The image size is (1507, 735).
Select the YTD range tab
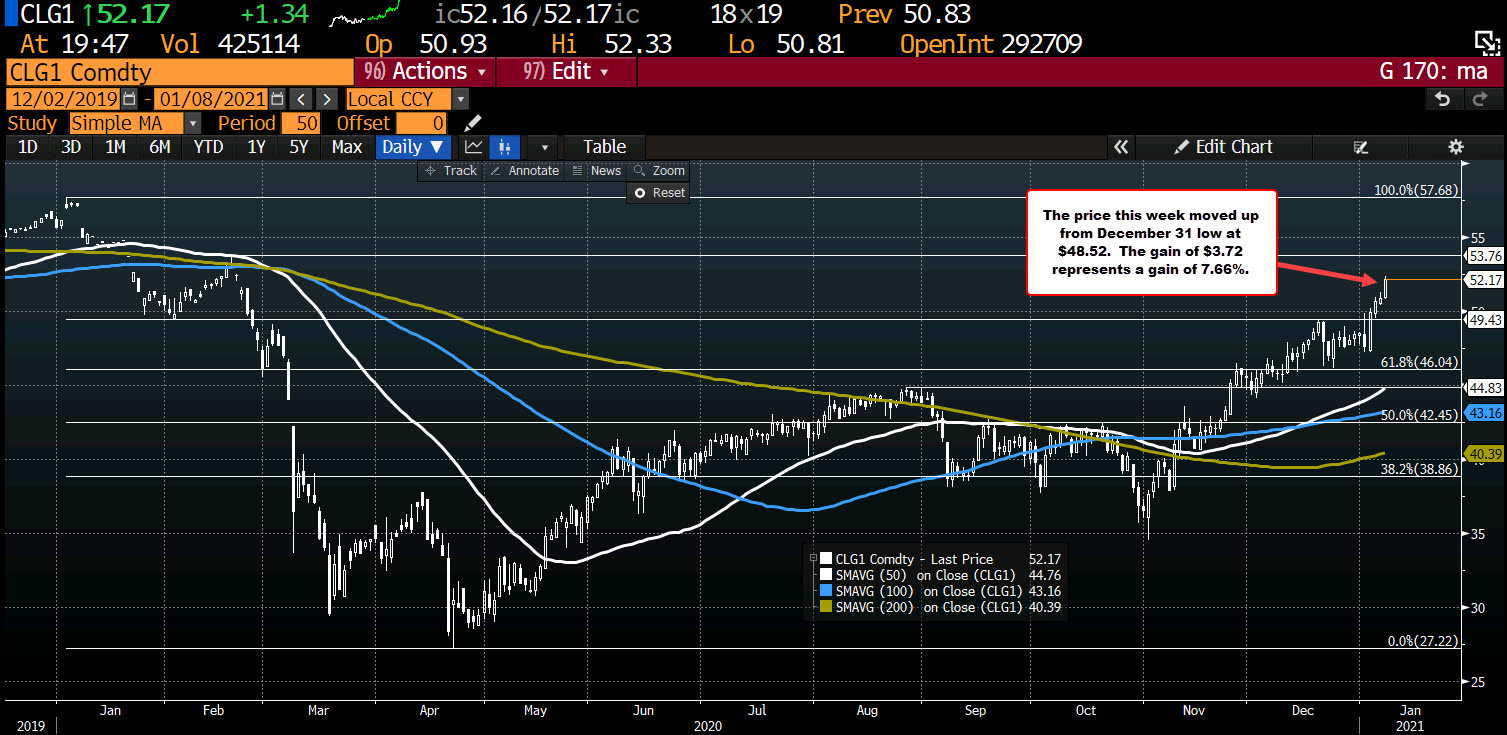(208, 147)
